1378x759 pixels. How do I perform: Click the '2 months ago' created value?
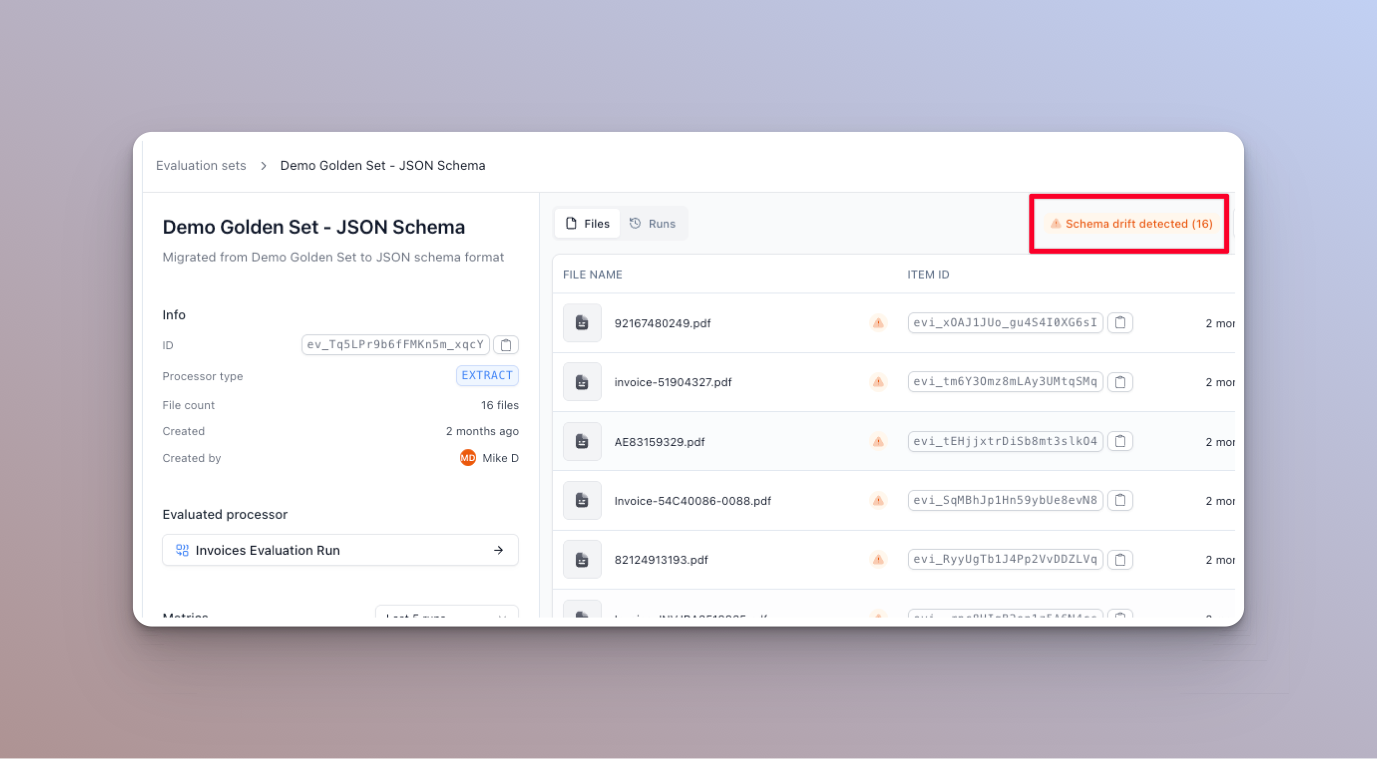point(482,431)
